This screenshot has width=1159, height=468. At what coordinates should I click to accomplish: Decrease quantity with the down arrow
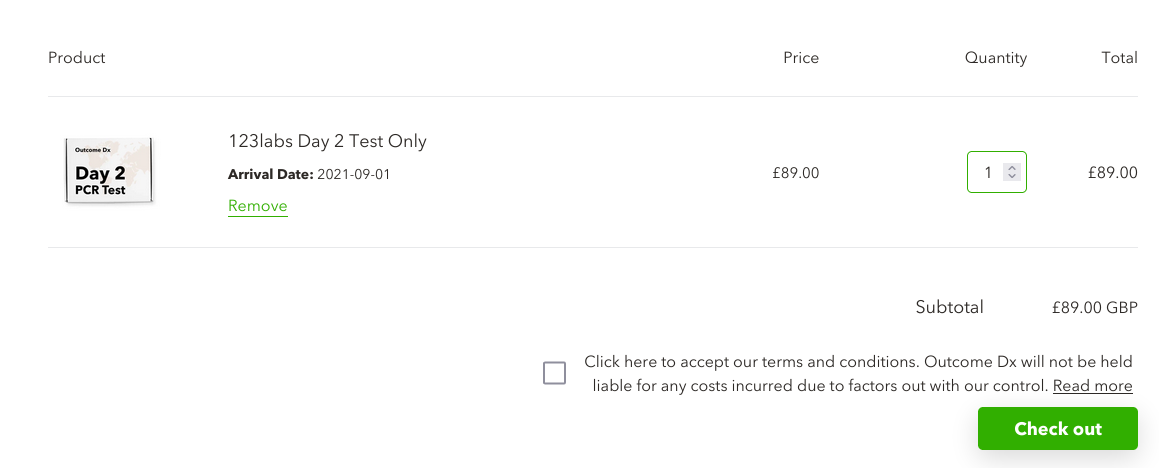pyautogui.click(x=1013, y=176)
